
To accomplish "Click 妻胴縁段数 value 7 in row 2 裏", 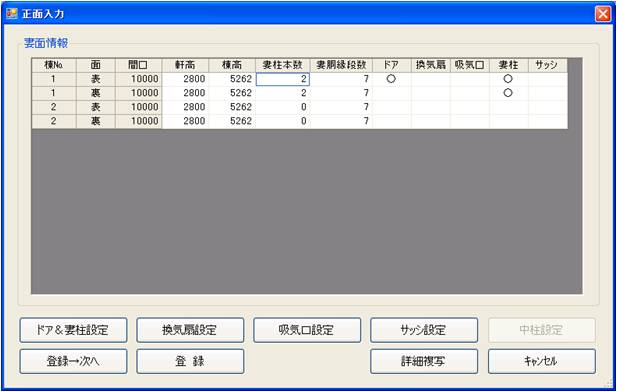I will pyautogui.click(x=341, y=122).
